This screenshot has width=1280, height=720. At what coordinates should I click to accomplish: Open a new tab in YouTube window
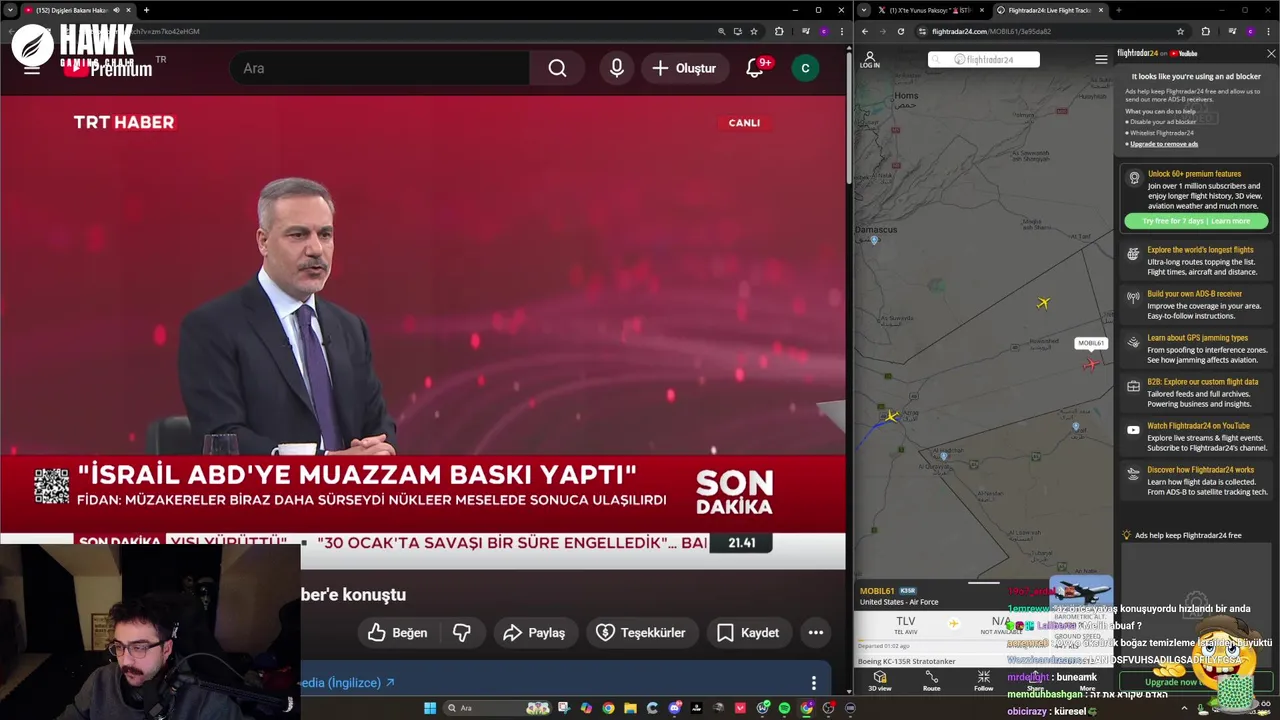[146, 10]
